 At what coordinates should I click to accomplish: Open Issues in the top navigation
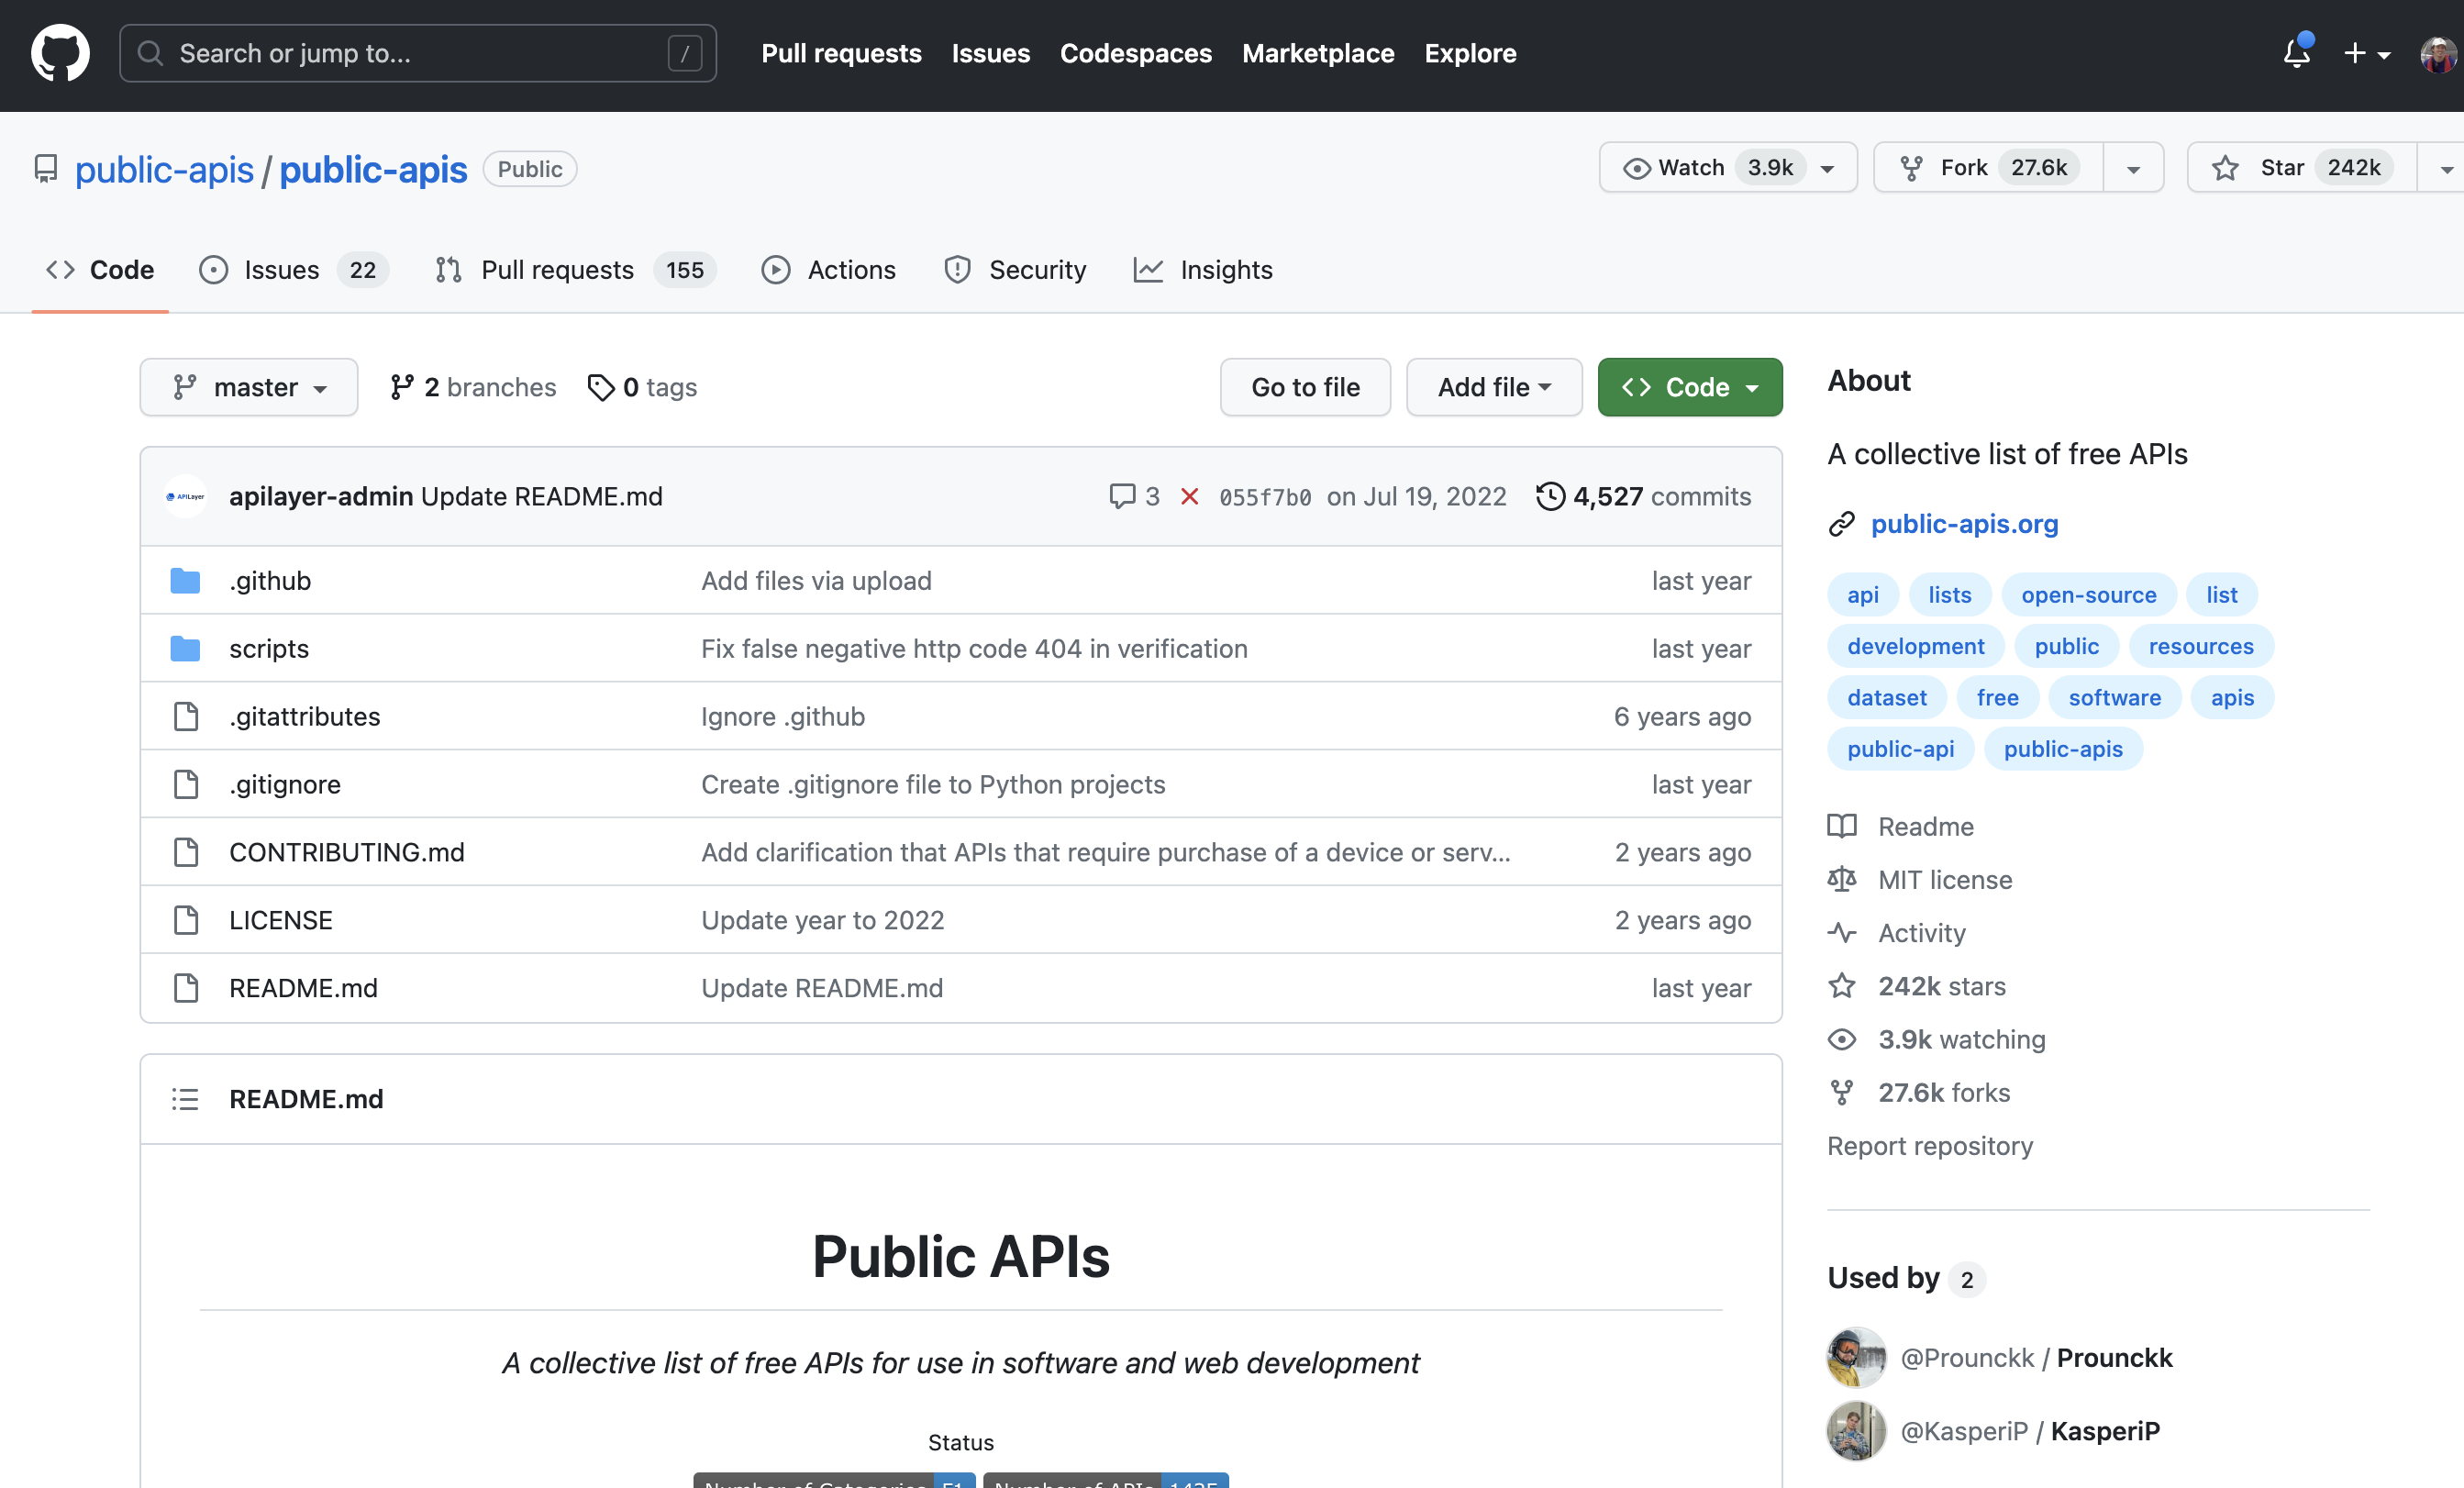point(990,53)
